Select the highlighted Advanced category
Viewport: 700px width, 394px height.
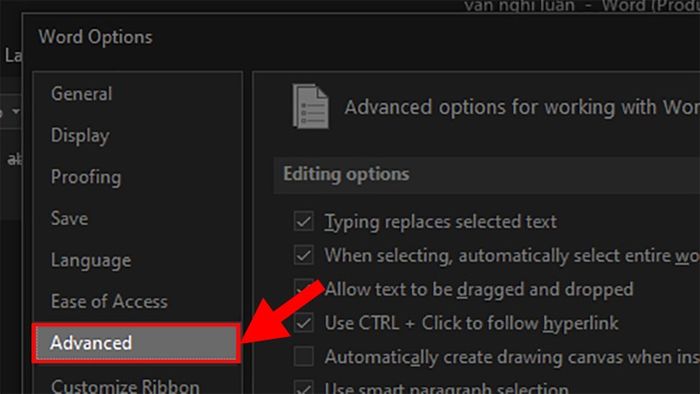point(136,343)
